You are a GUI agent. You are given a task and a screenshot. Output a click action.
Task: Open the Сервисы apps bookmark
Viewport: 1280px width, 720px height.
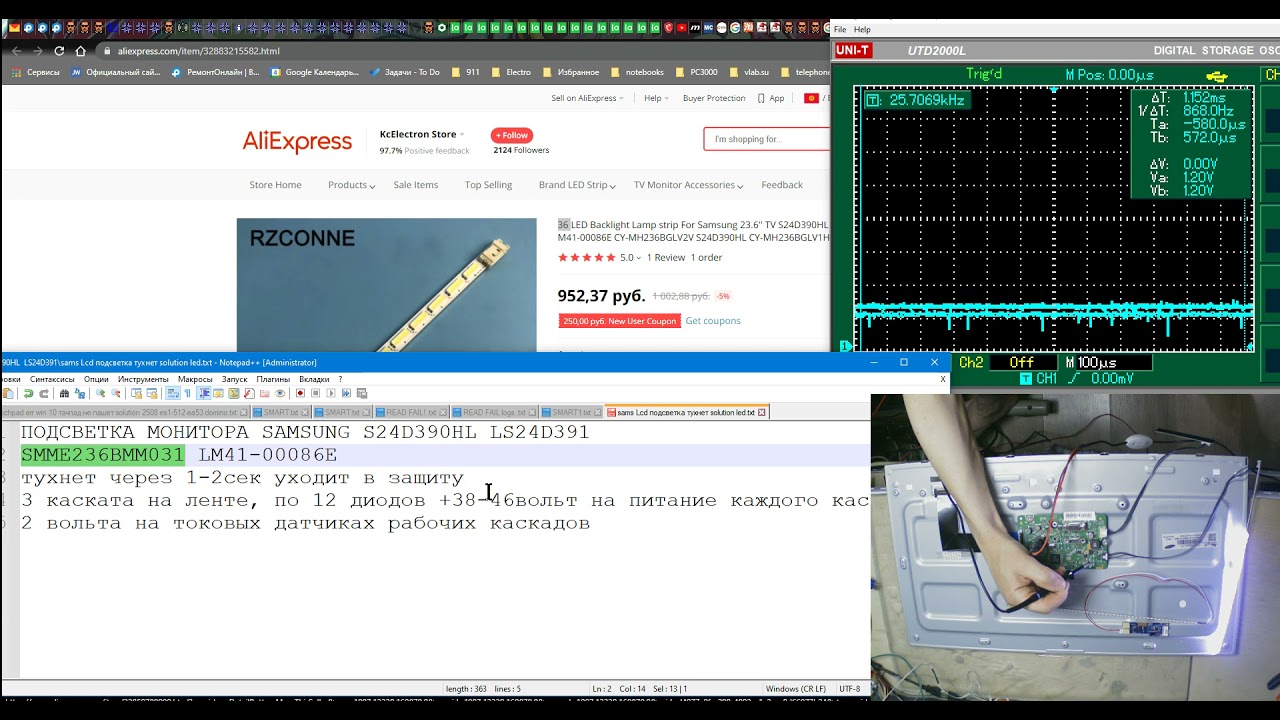pyautogui.click(x=35, y=72)
